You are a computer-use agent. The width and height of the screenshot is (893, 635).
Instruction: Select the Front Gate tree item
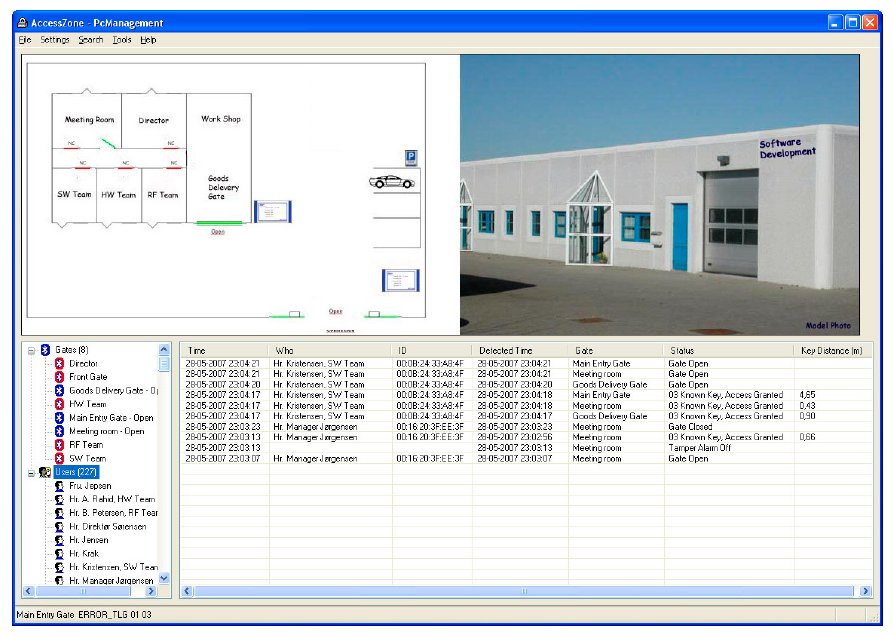tap(88, 377)
